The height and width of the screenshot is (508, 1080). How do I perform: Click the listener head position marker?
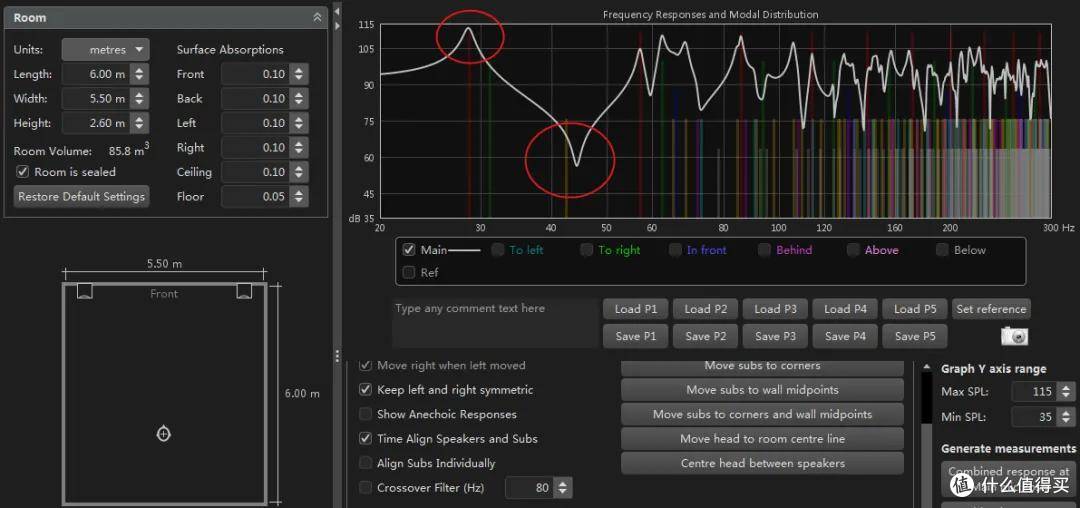tap(163, 434)
